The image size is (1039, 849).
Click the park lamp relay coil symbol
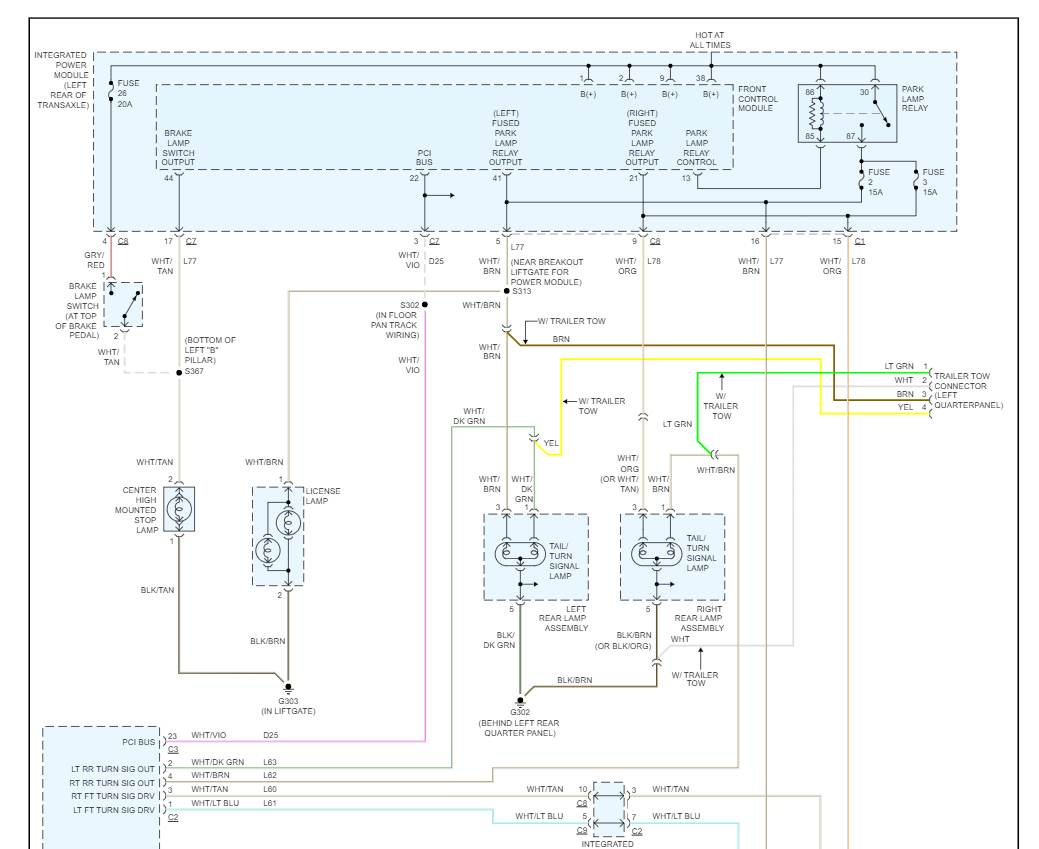pyautogui.click(x=816, y=113)
